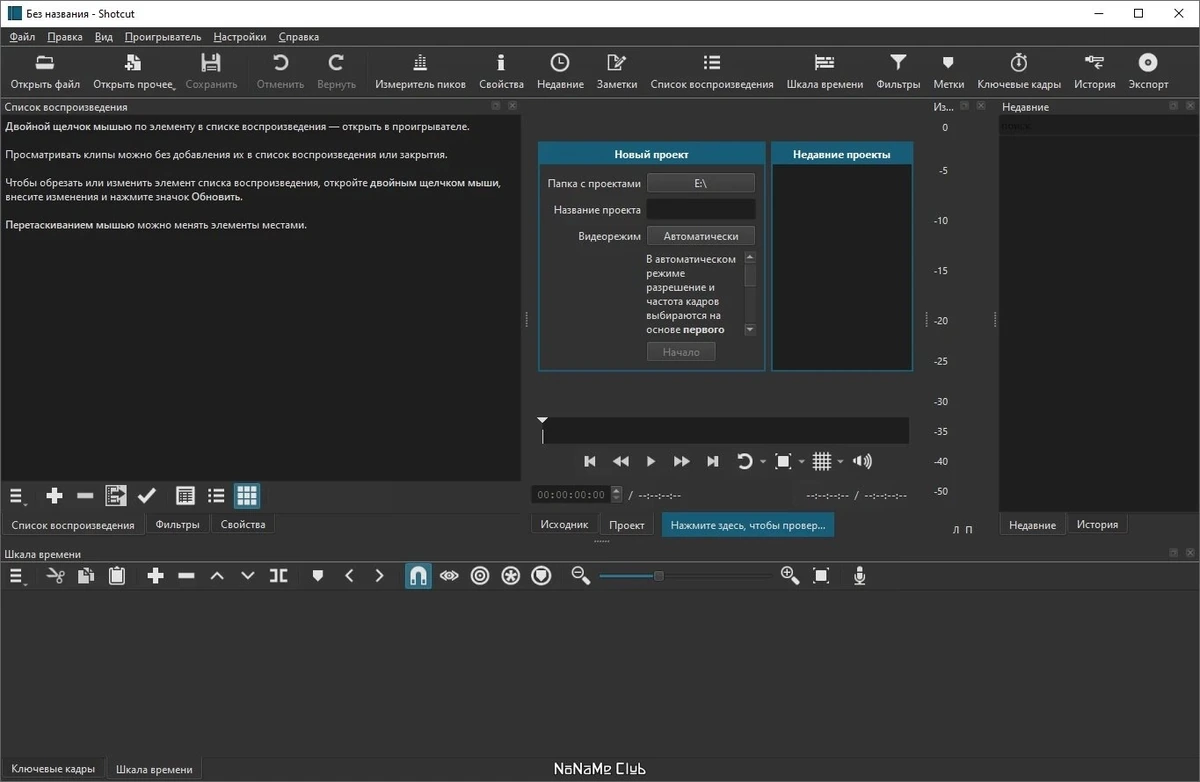Click the Название проекта input field
This screenshot has height=782, width=1200.
[701, 209]
